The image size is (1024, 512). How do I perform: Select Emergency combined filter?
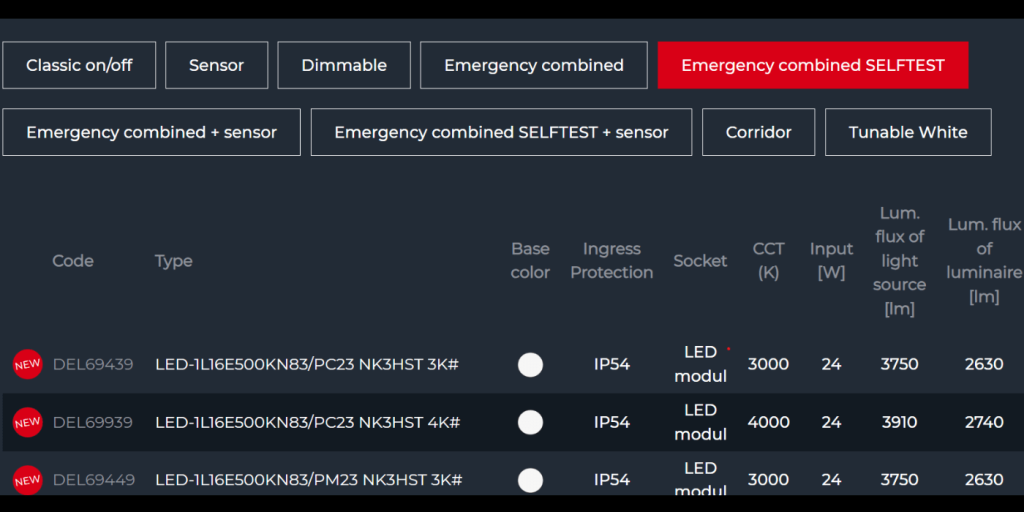533,65
